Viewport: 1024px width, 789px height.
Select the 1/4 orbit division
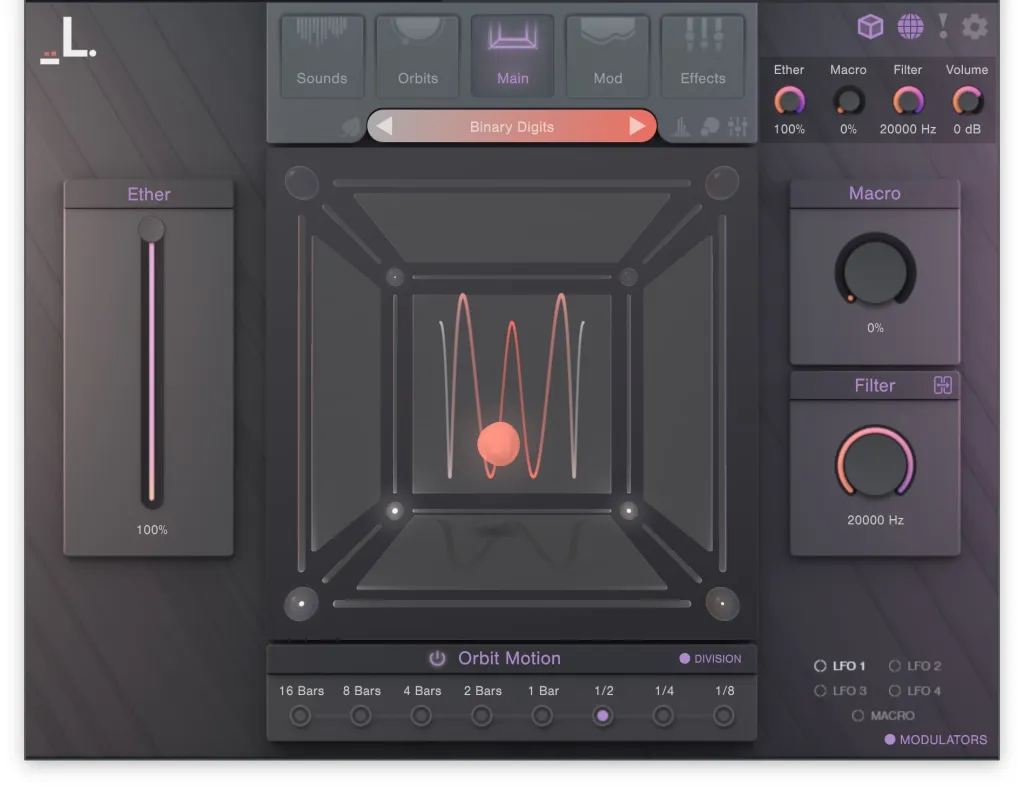663,716
